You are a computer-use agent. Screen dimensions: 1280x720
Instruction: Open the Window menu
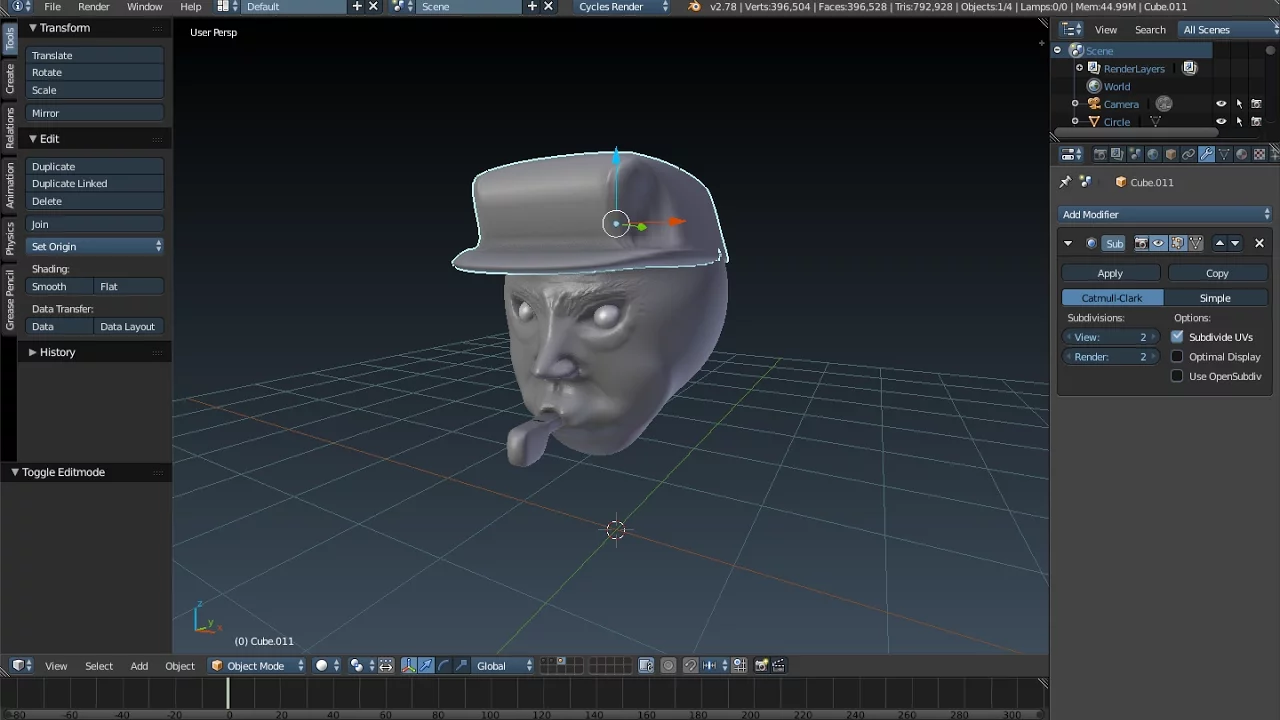tap(144, 6)
